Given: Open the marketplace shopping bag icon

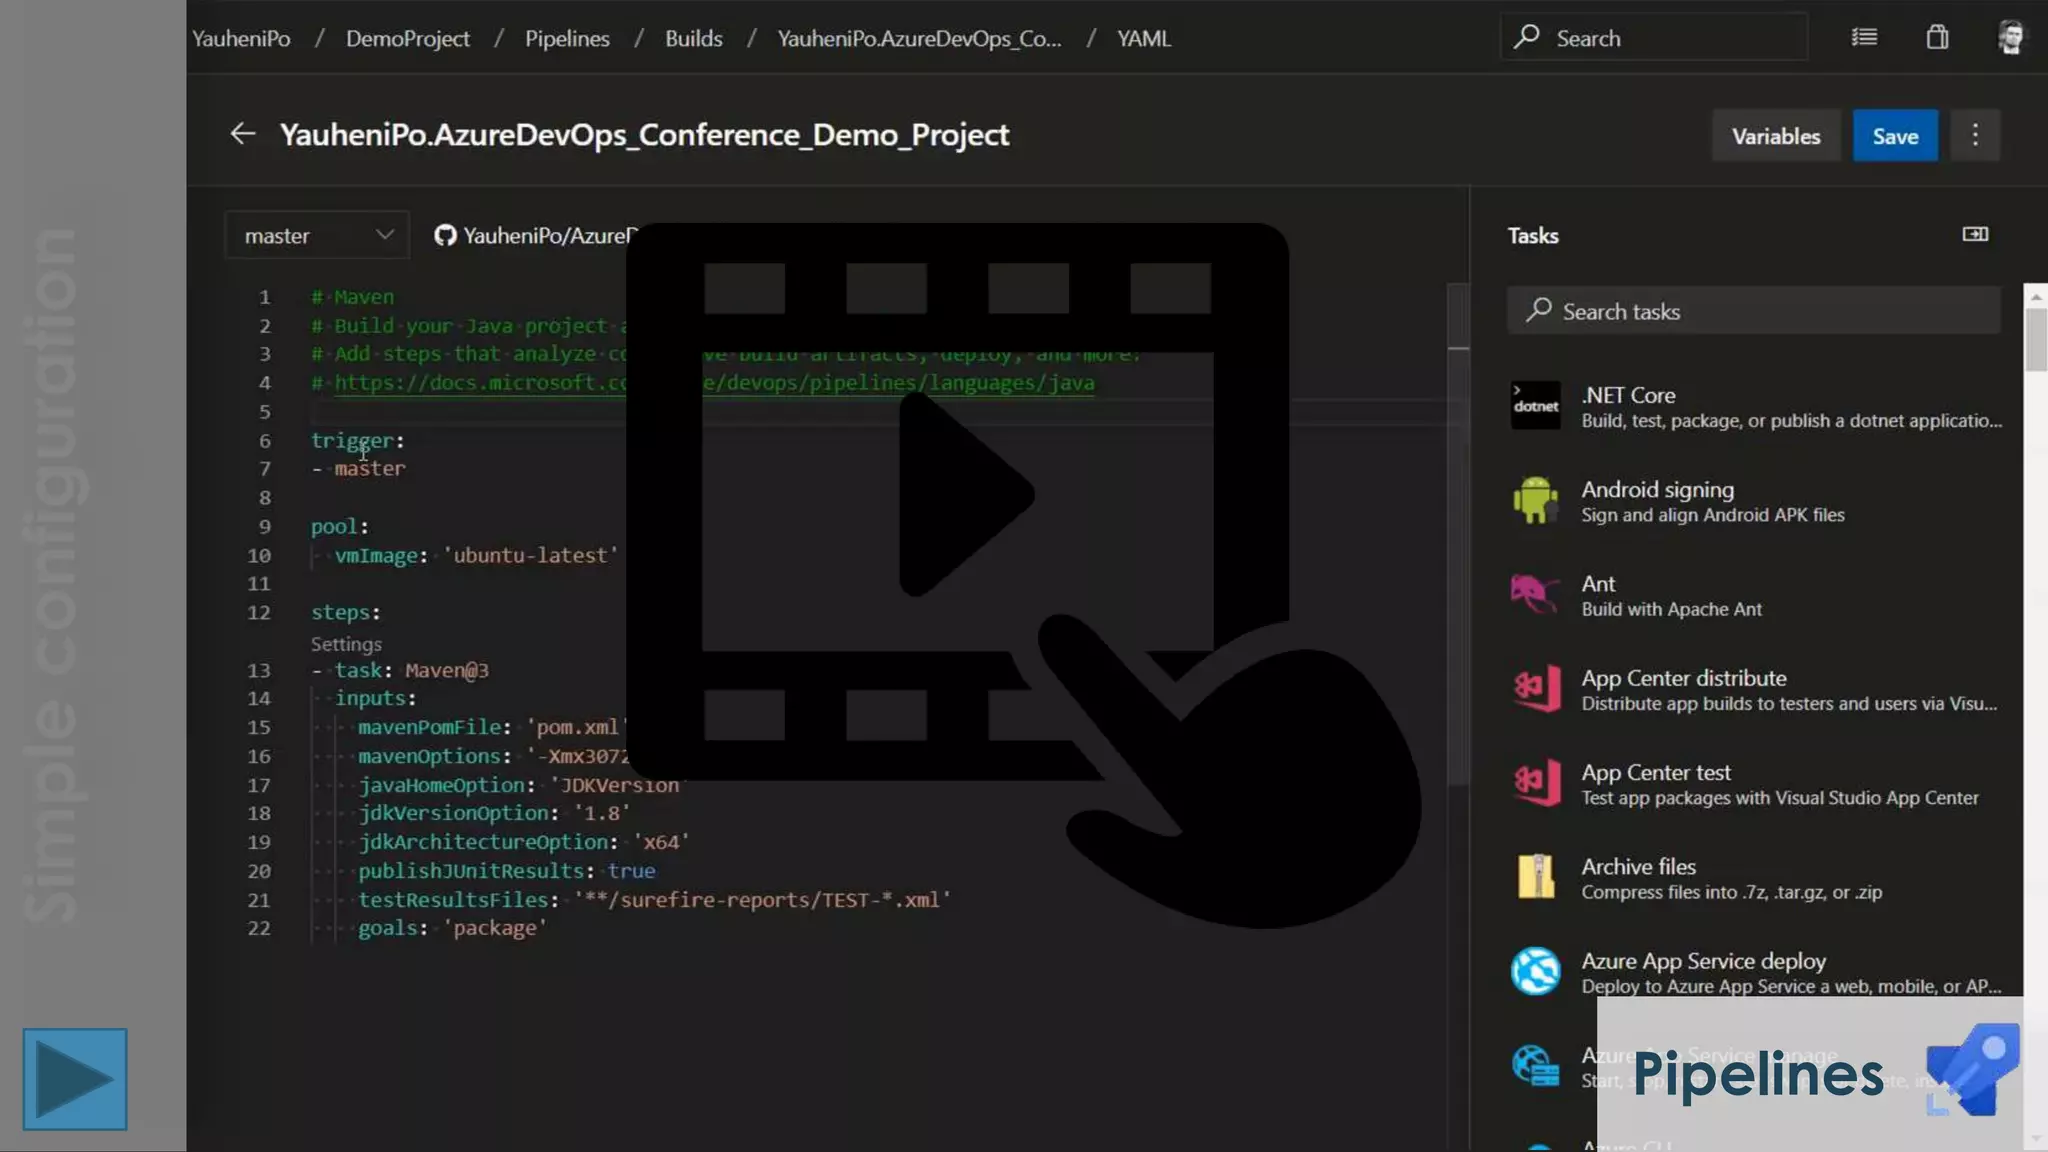Looking at the screenshot, I should tap(1937, 38).
